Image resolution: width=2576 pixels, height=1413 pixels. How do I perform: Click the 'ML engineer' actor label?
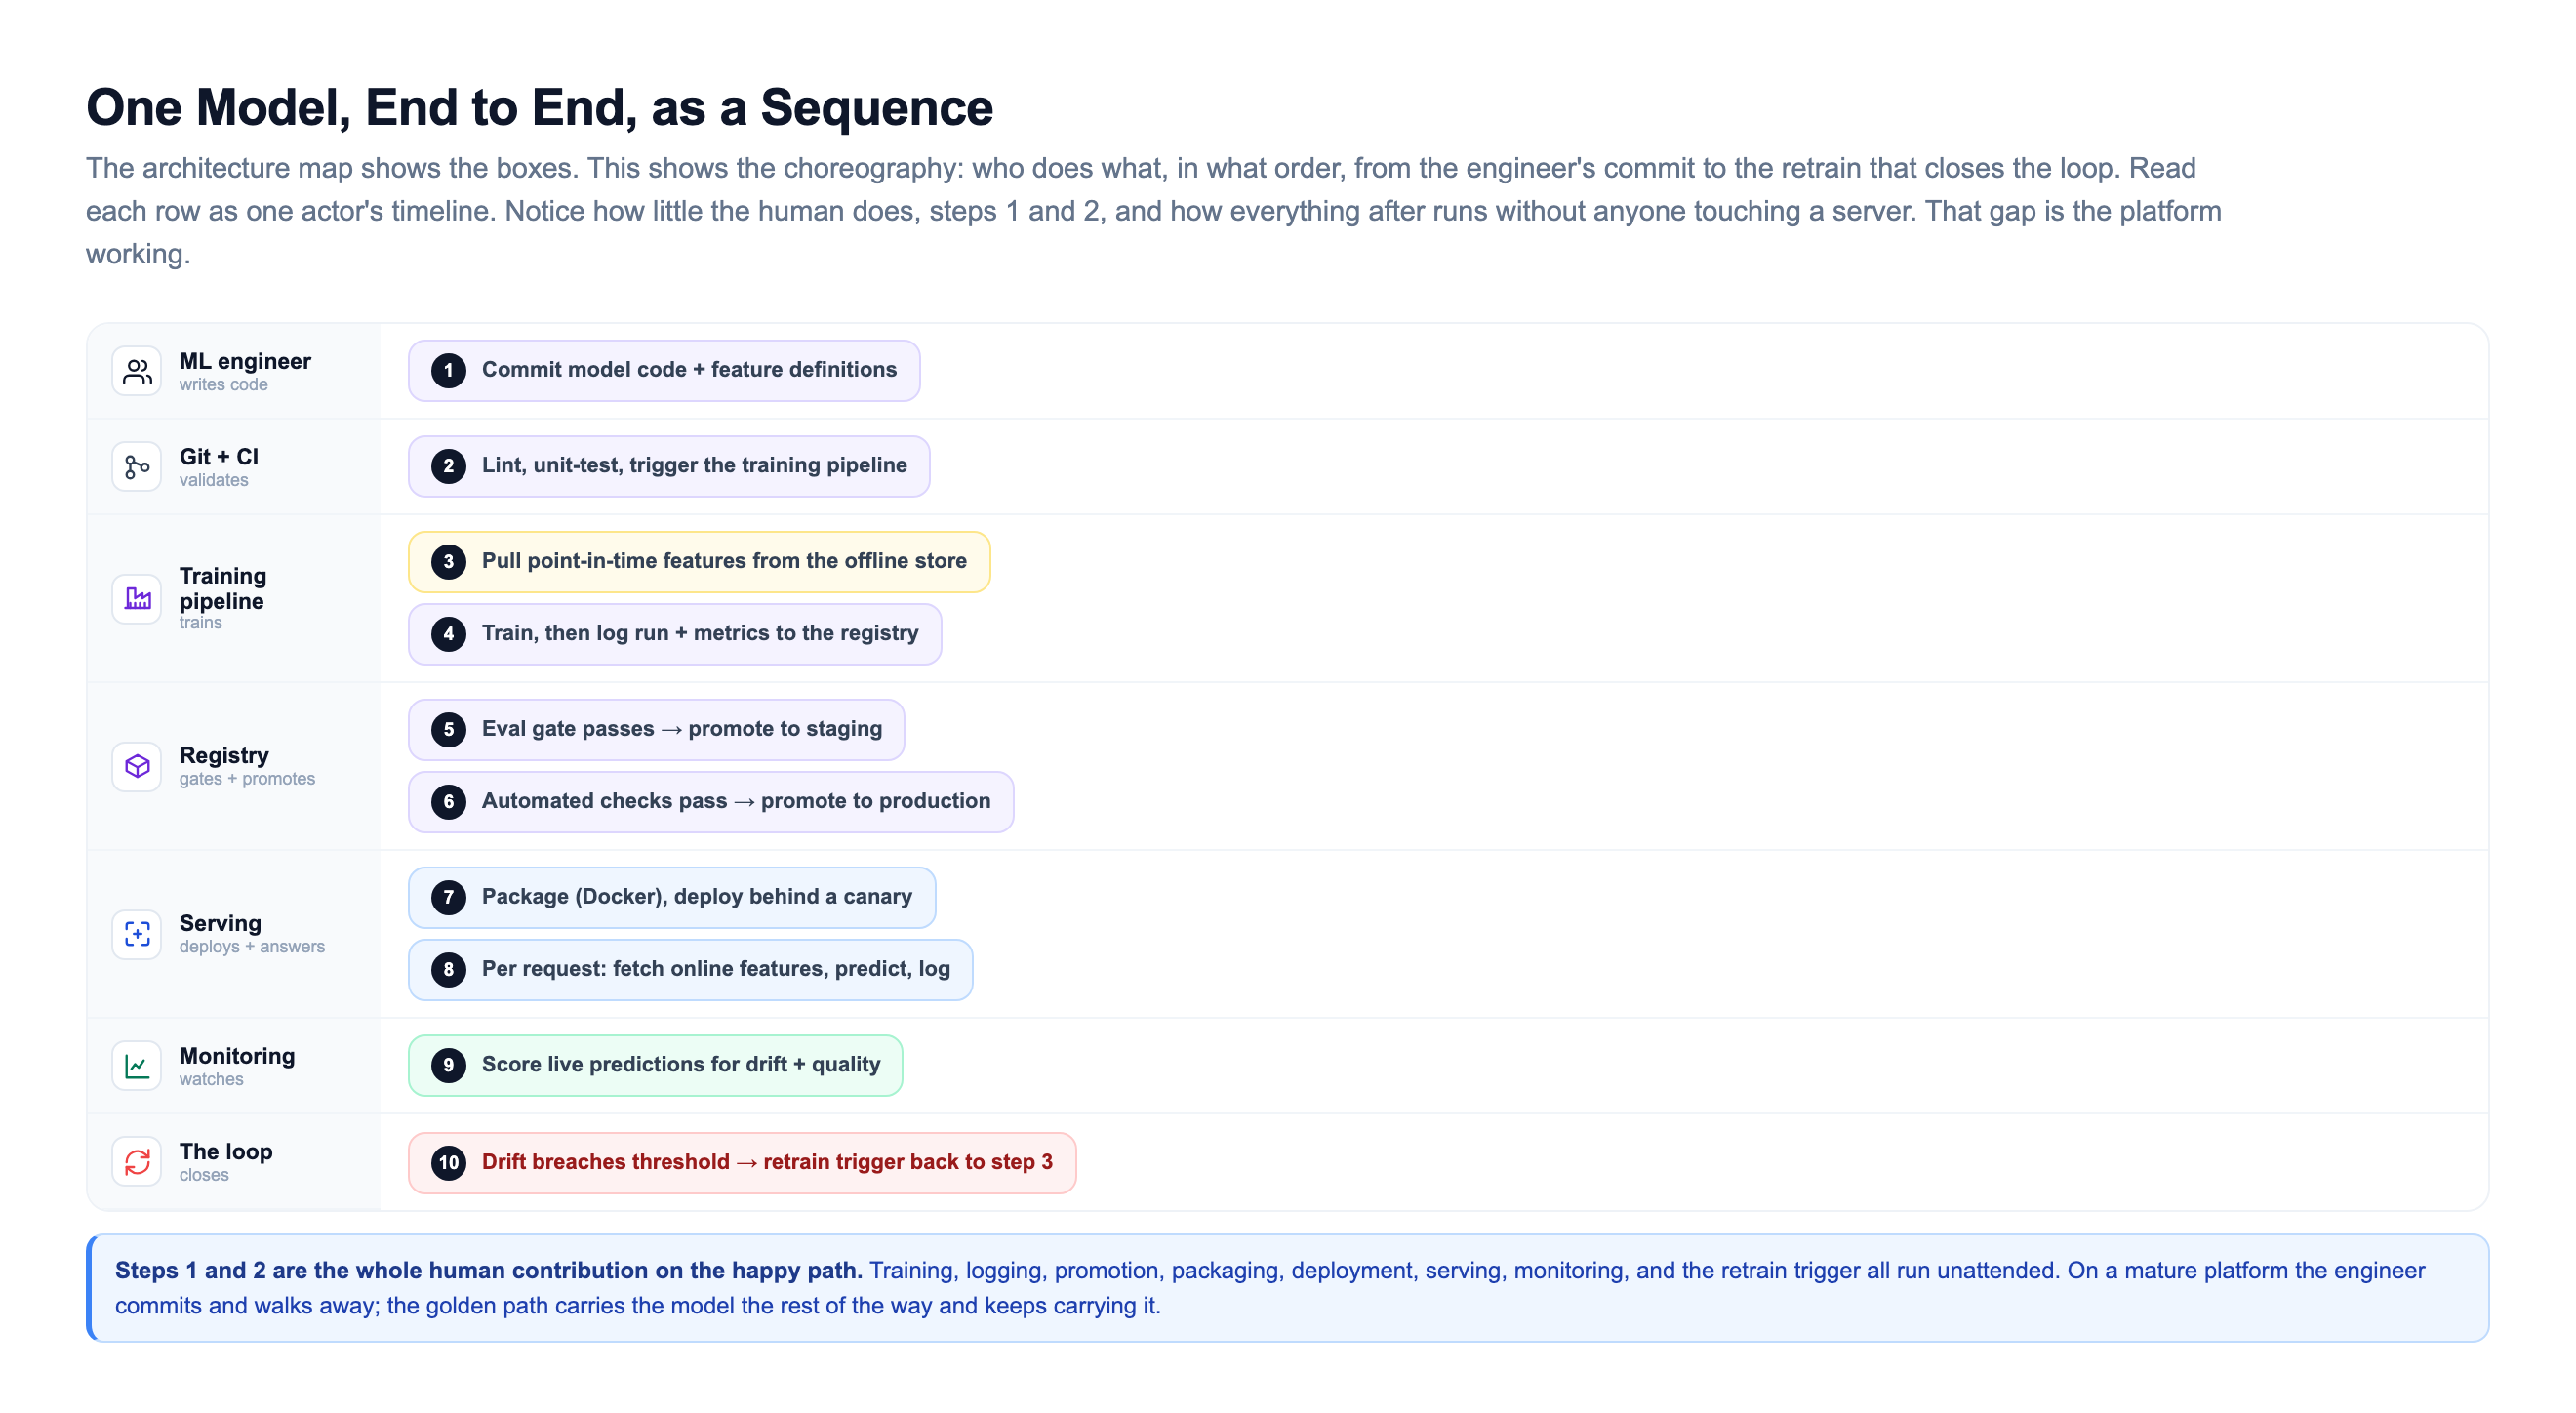point(245,361)
